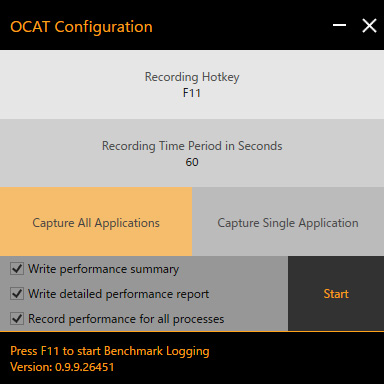Viewport: 384px width, 384px height.
Task: Click the Recording Hotkey label
Action: click(x=192, y=77)
